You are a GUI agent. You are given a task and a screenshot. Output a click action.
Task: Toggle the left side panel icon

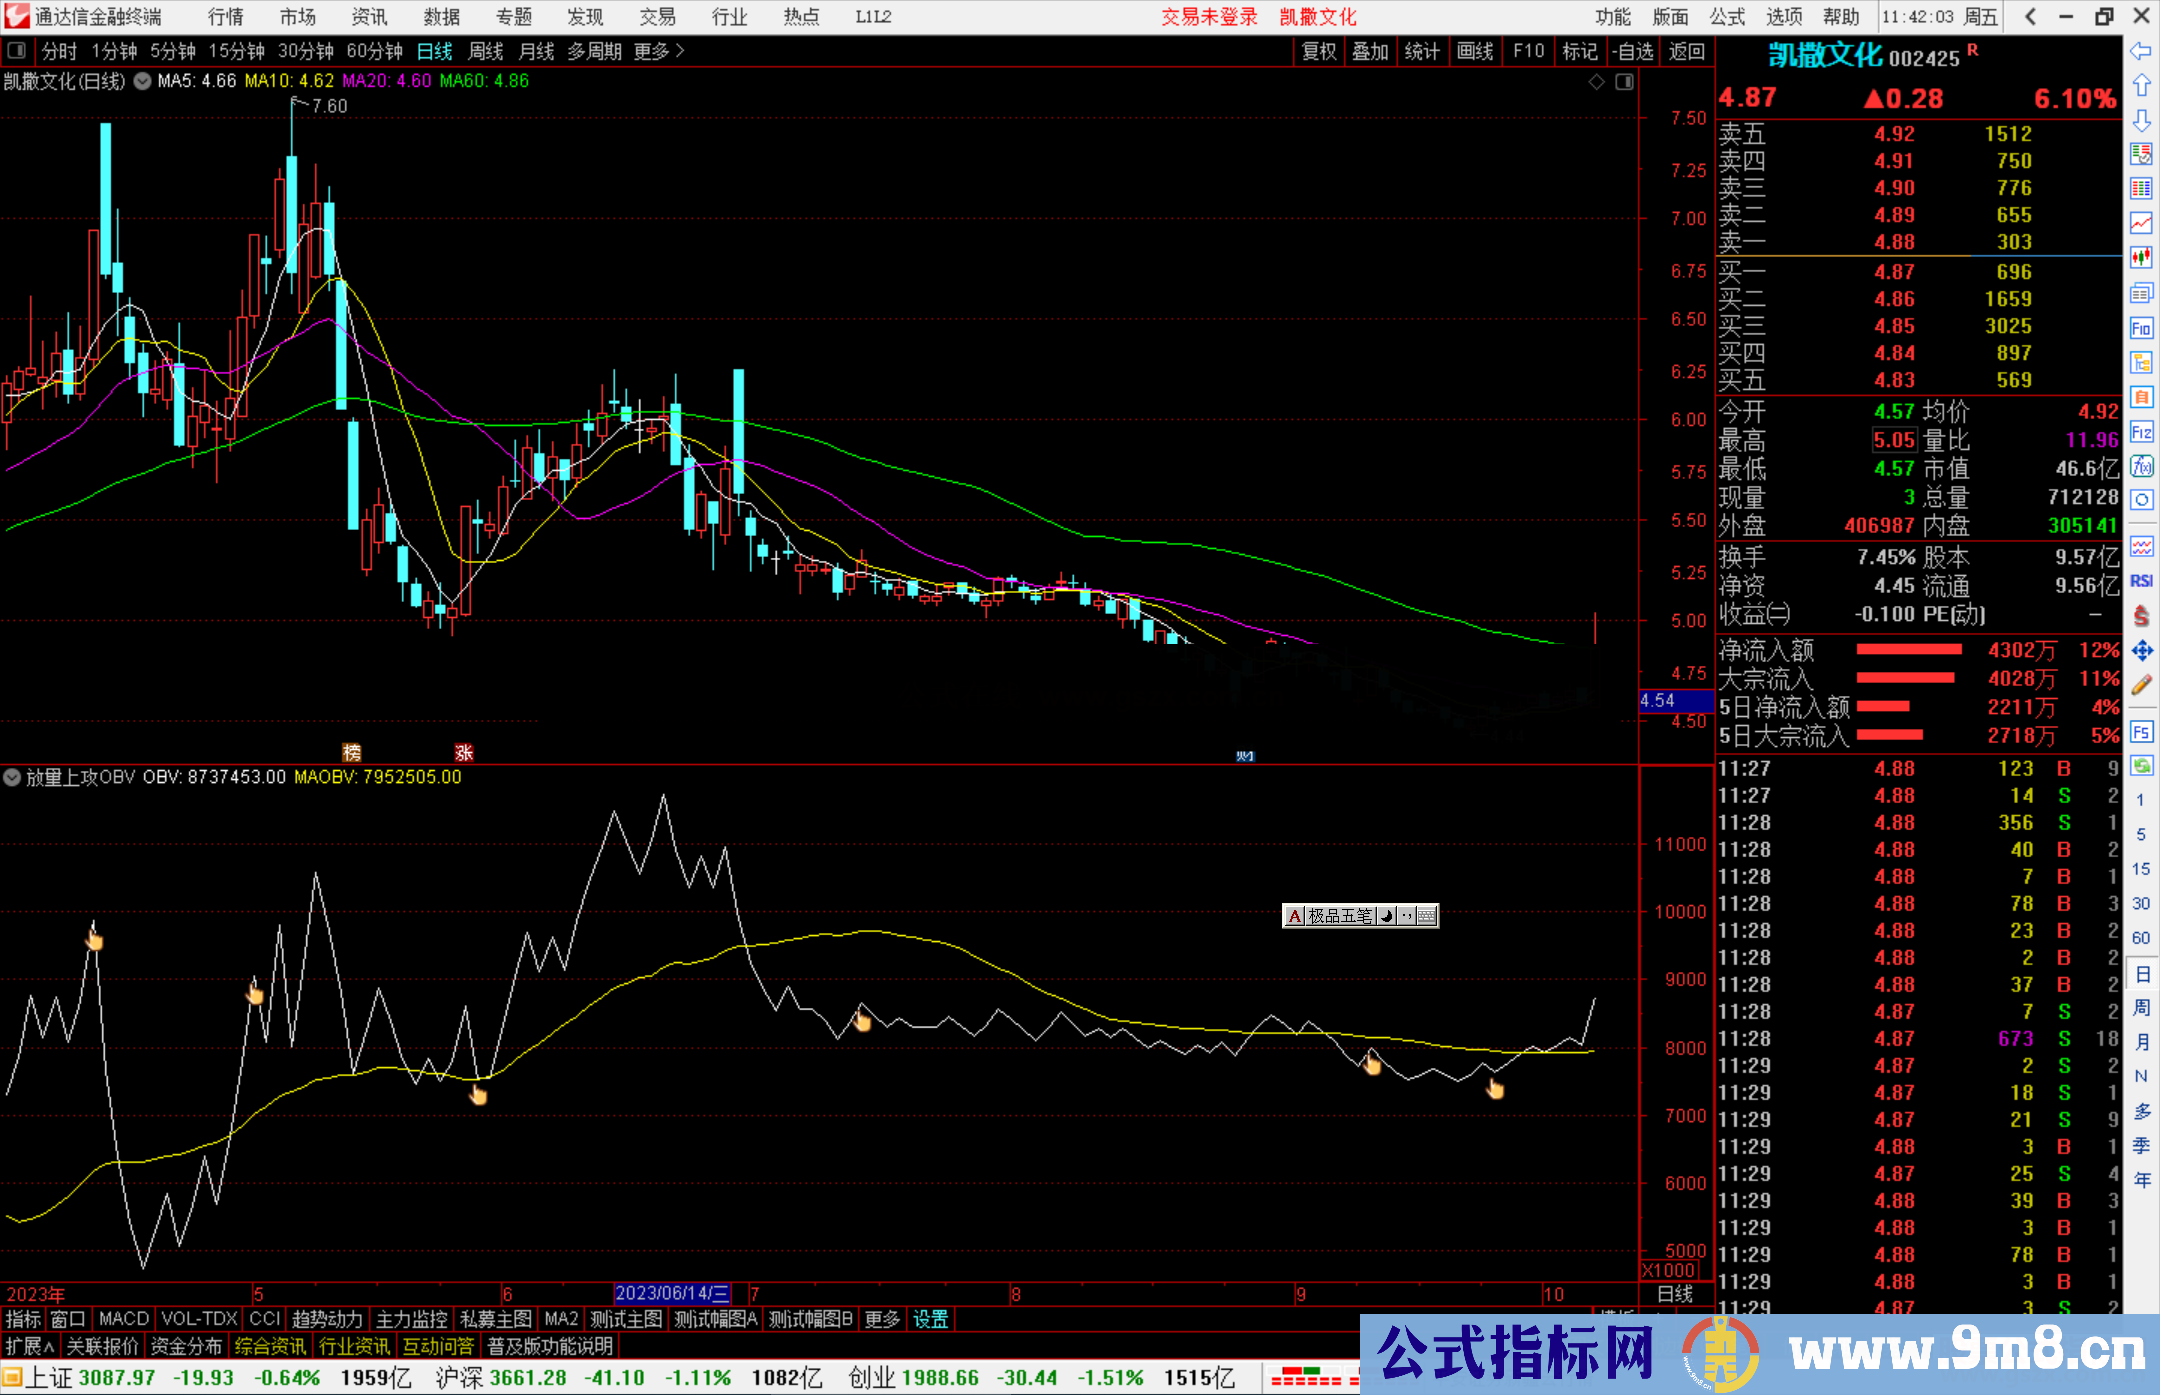pos(17,51)
